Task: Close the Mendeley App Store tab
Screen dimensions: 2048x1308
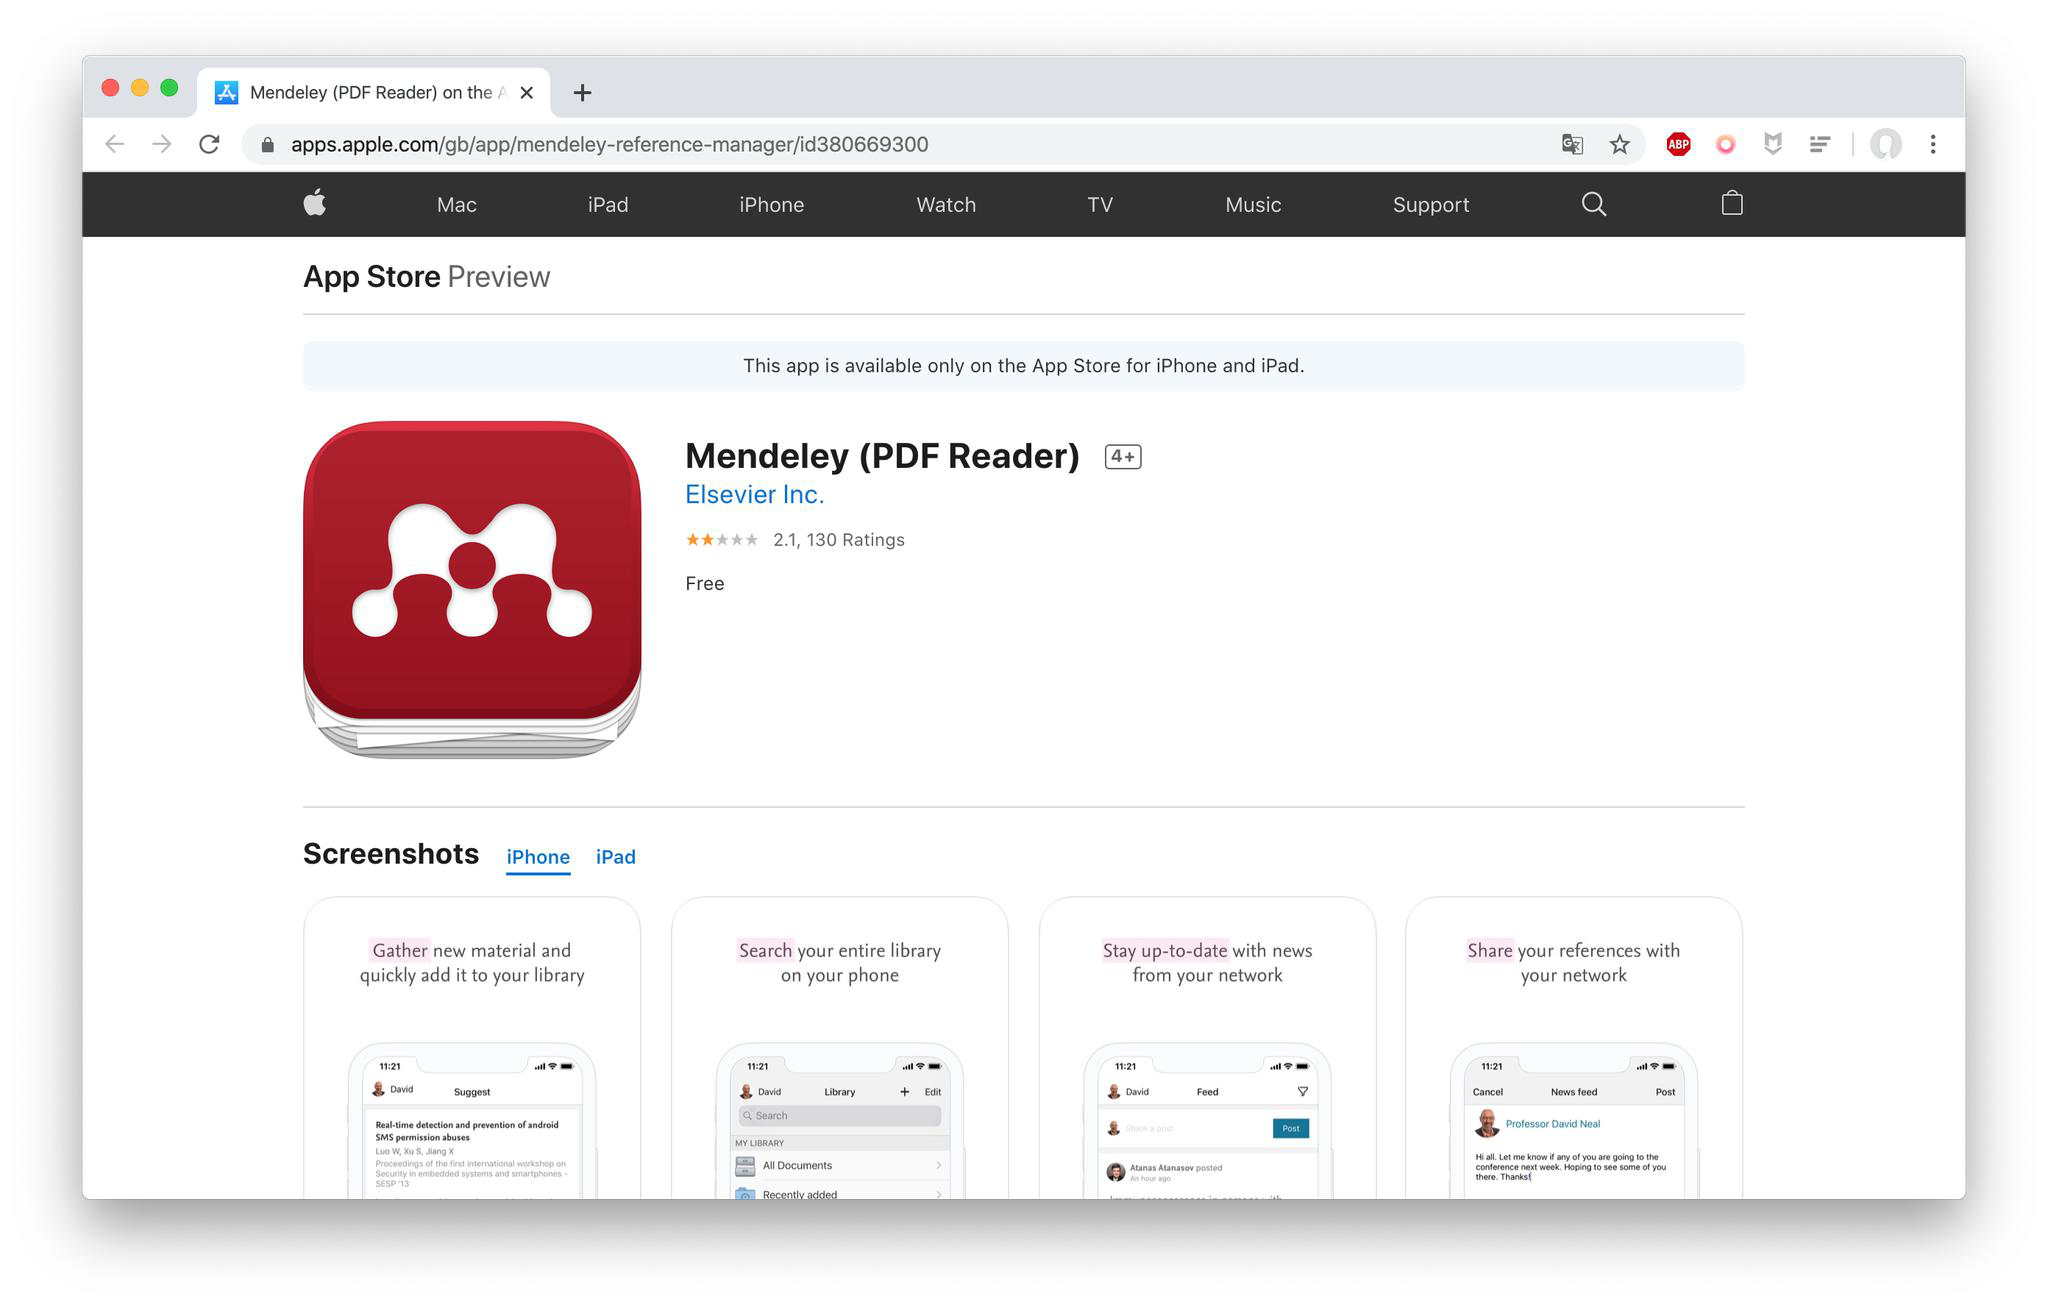Action: (x=527, y=93)
